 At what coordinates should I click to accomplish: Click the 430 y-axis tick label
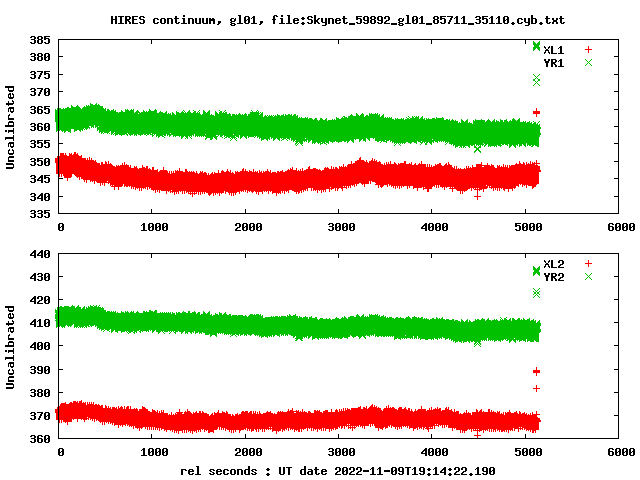pyautogui.click(x=40, y=277)
